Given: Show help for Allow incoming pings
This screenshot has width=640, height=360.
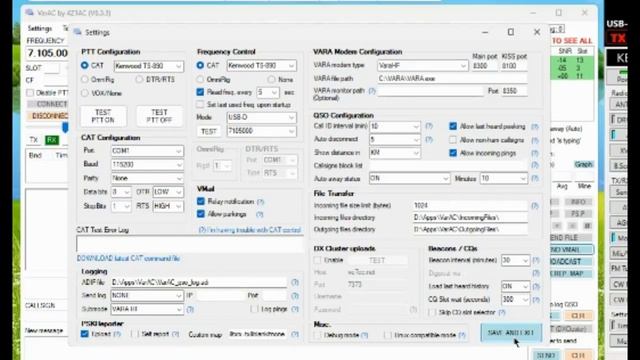Looking at the screenshot, I should click(x=535, y=153).
